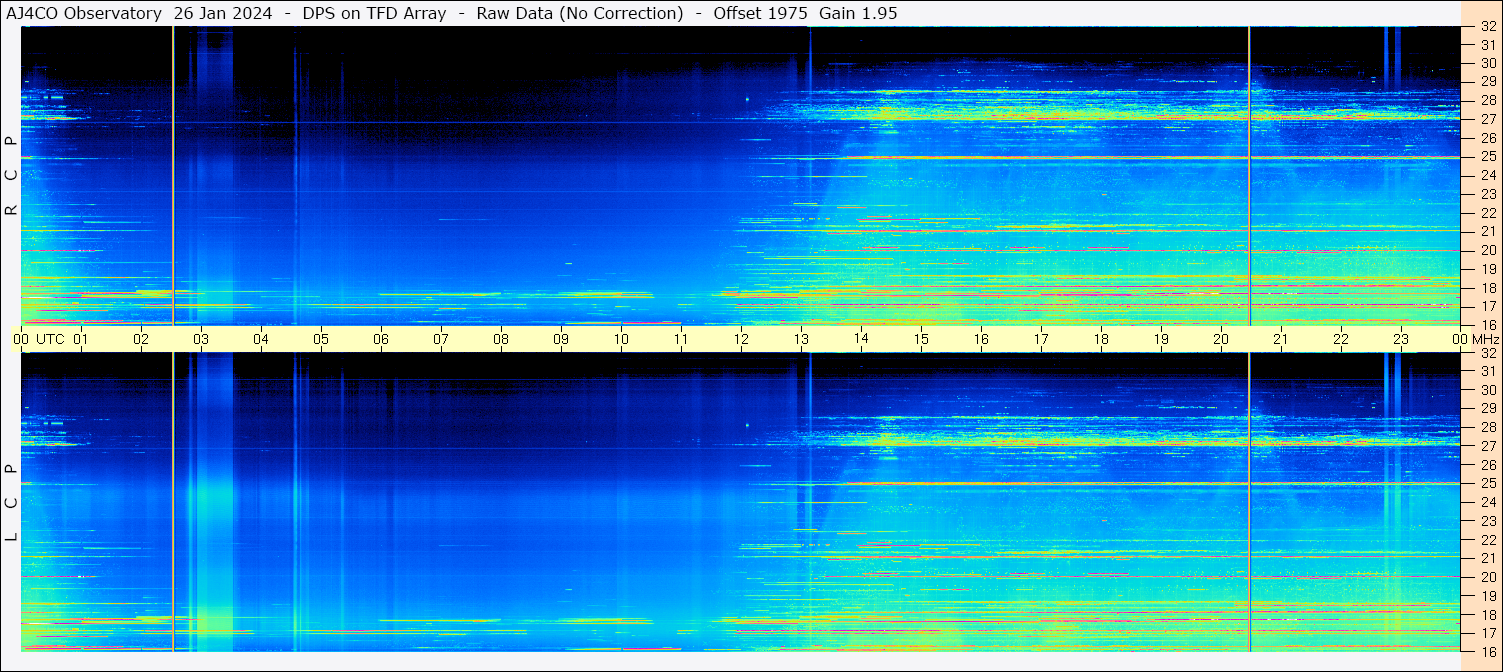Click hour label 23 on the time axis
This screenshot has height=672, width=1503.
pos(1401,339)
